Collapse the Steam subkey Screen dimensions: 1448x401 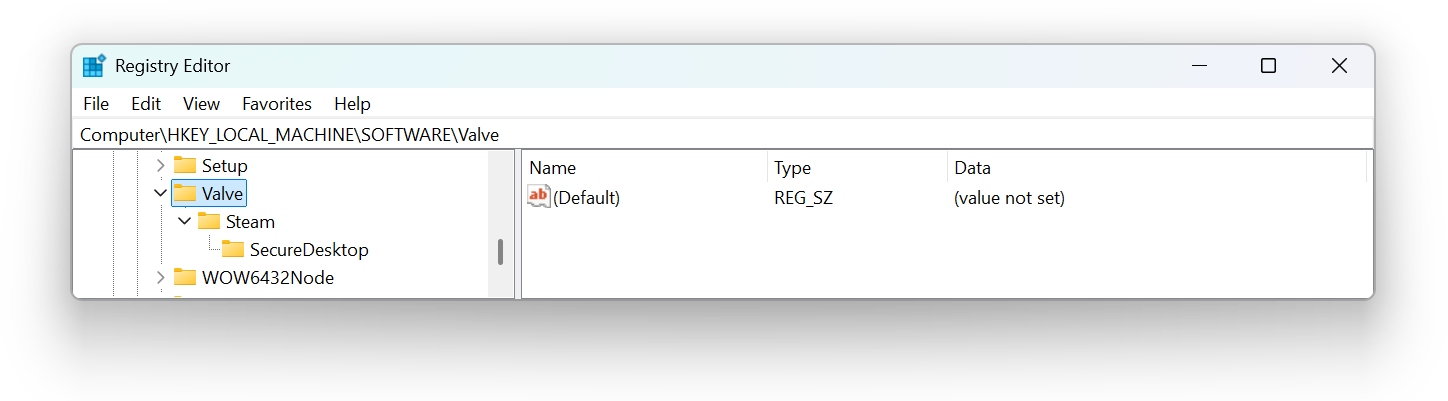tap(184, 221)
